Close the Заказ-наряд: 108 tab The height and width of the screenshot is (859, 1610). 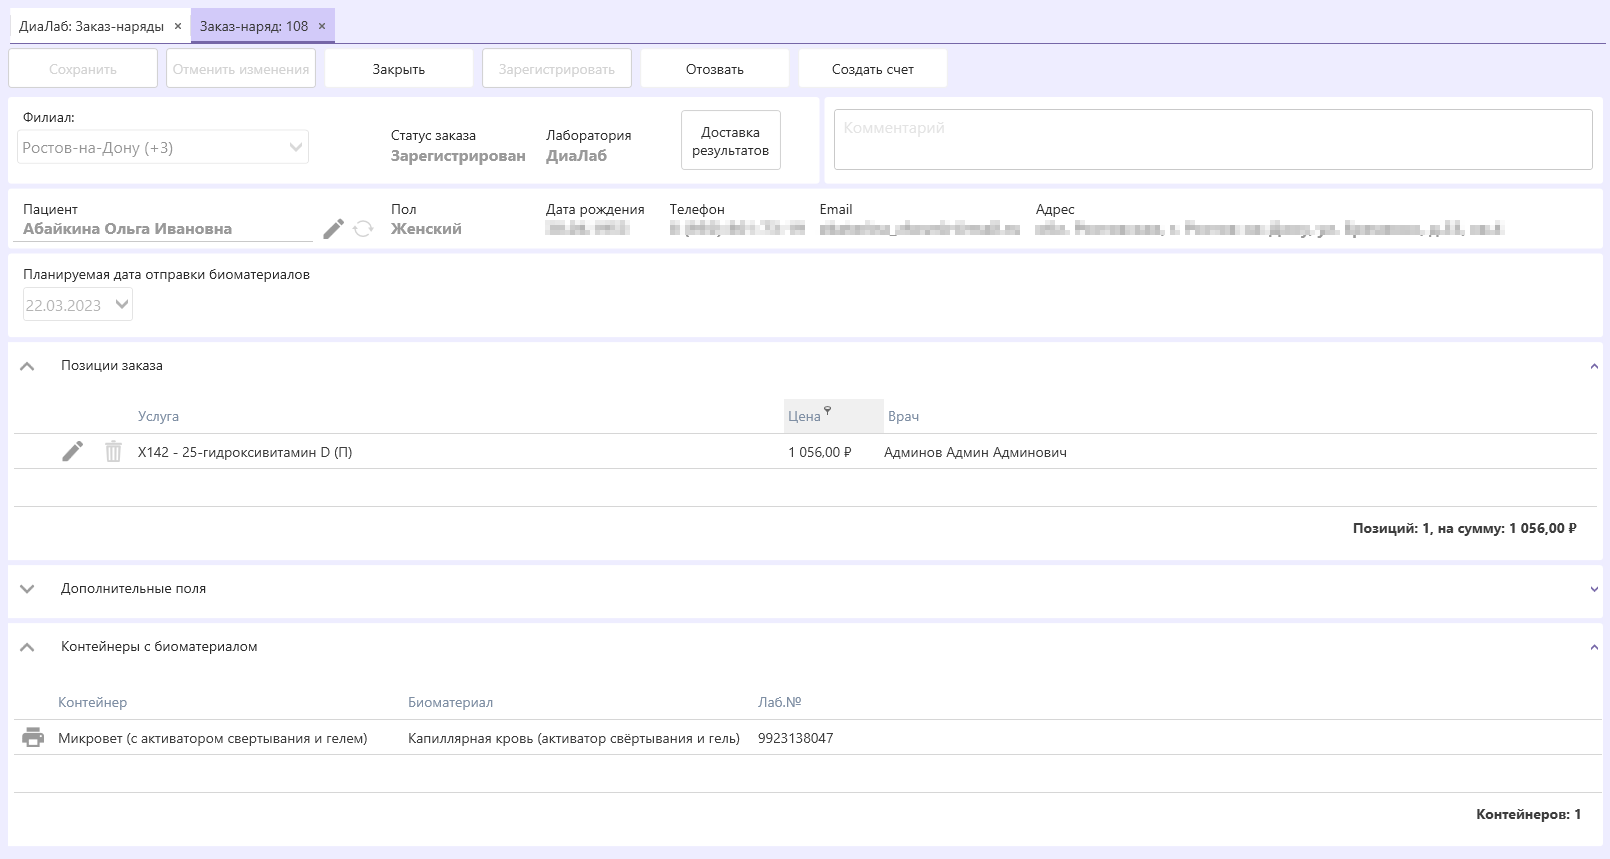coord(321,26)
